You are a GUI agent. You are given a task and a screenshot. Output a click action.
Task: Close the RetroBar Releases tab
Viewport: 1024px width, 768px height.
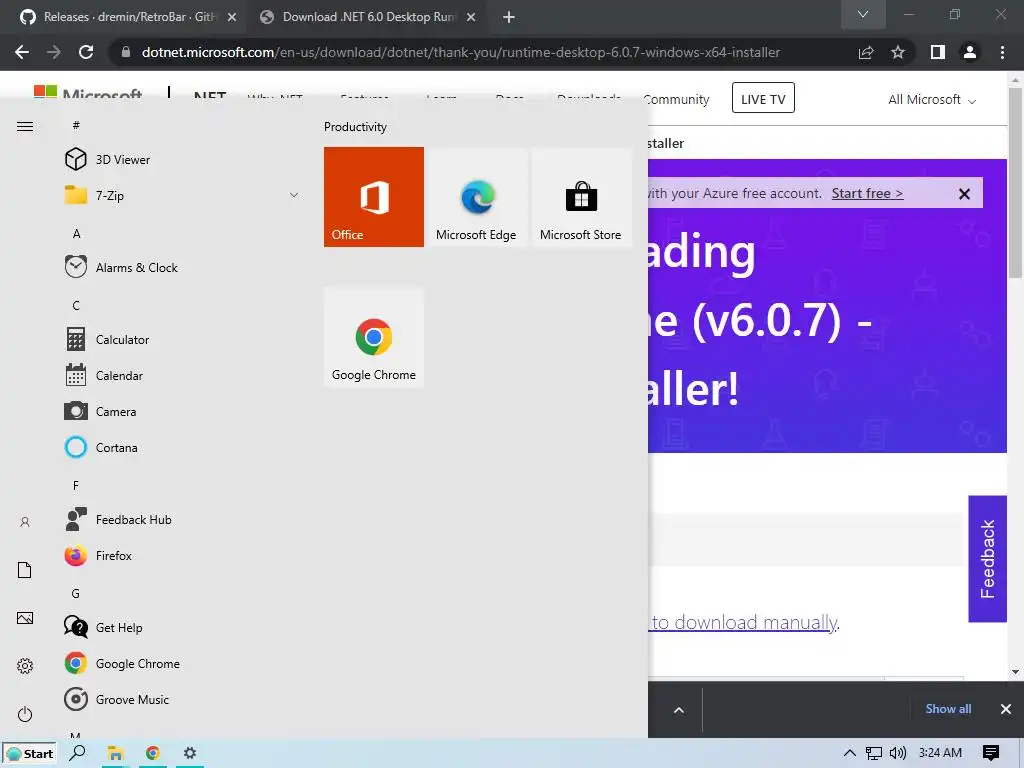point(232,17)
